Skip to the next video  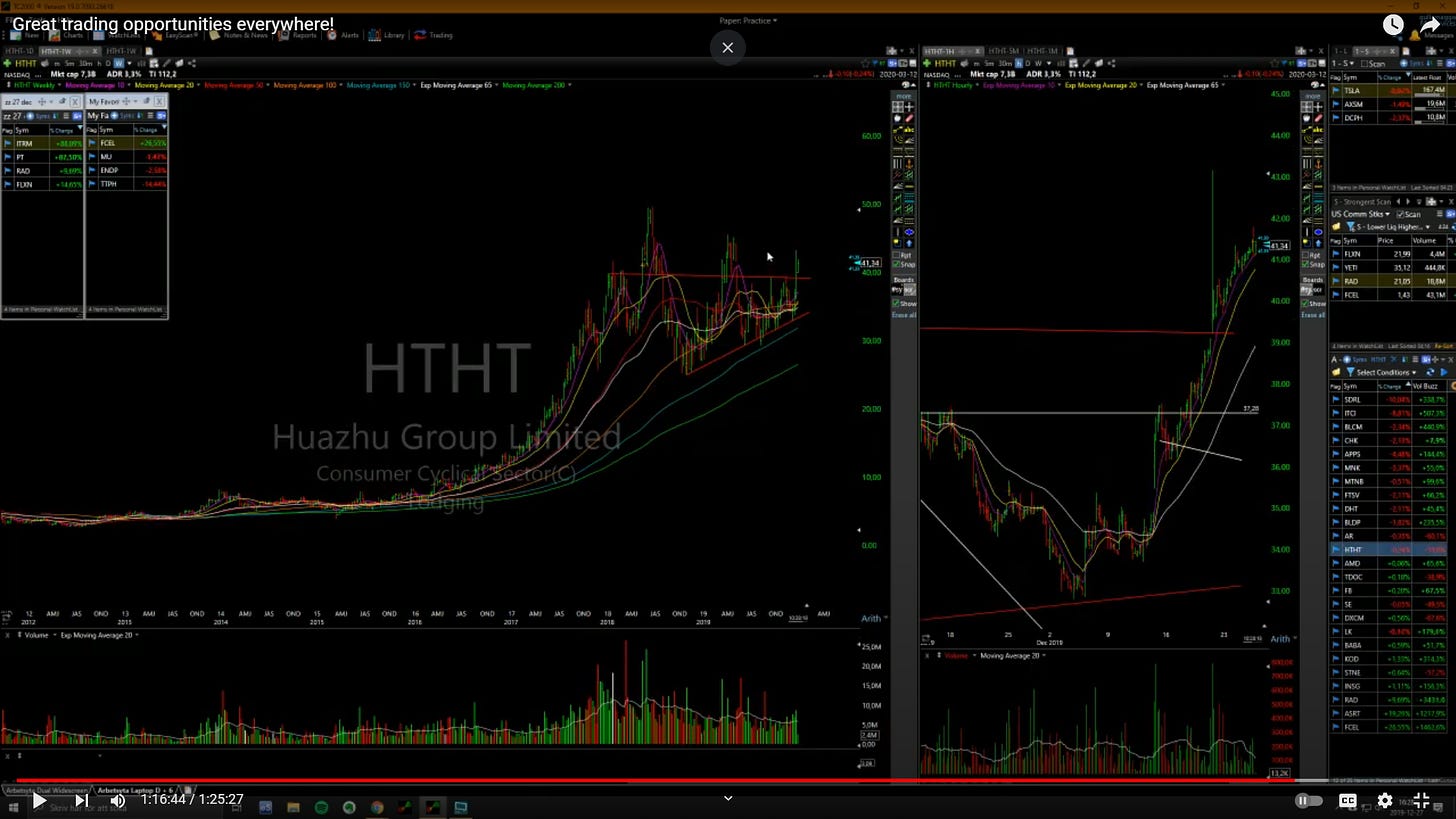[x=82, y=800]
